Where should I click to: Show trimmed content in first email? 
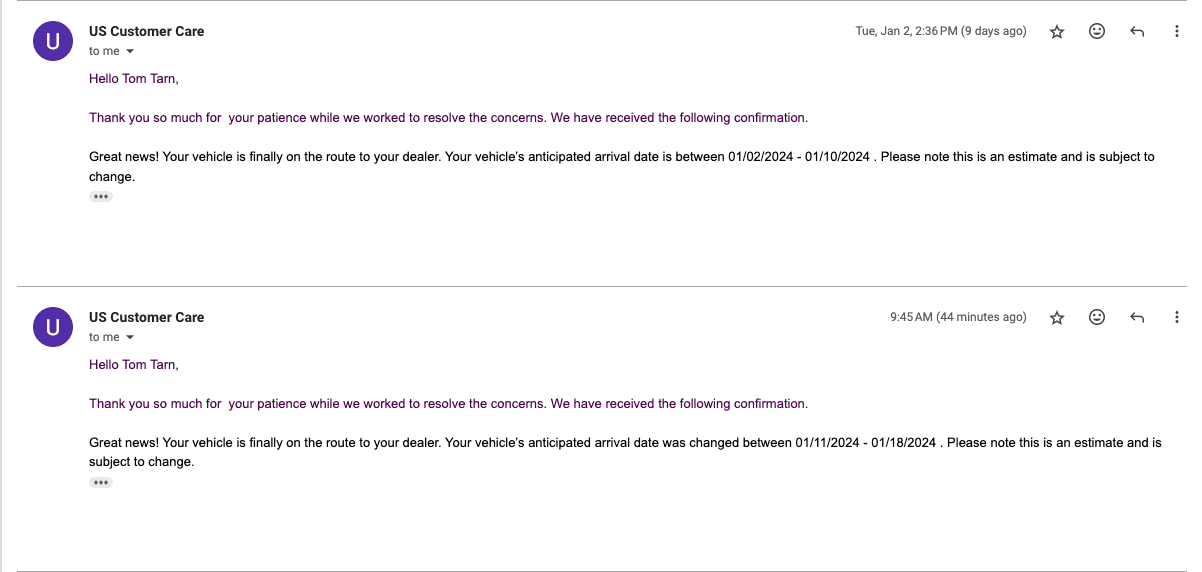coord(101,197)
